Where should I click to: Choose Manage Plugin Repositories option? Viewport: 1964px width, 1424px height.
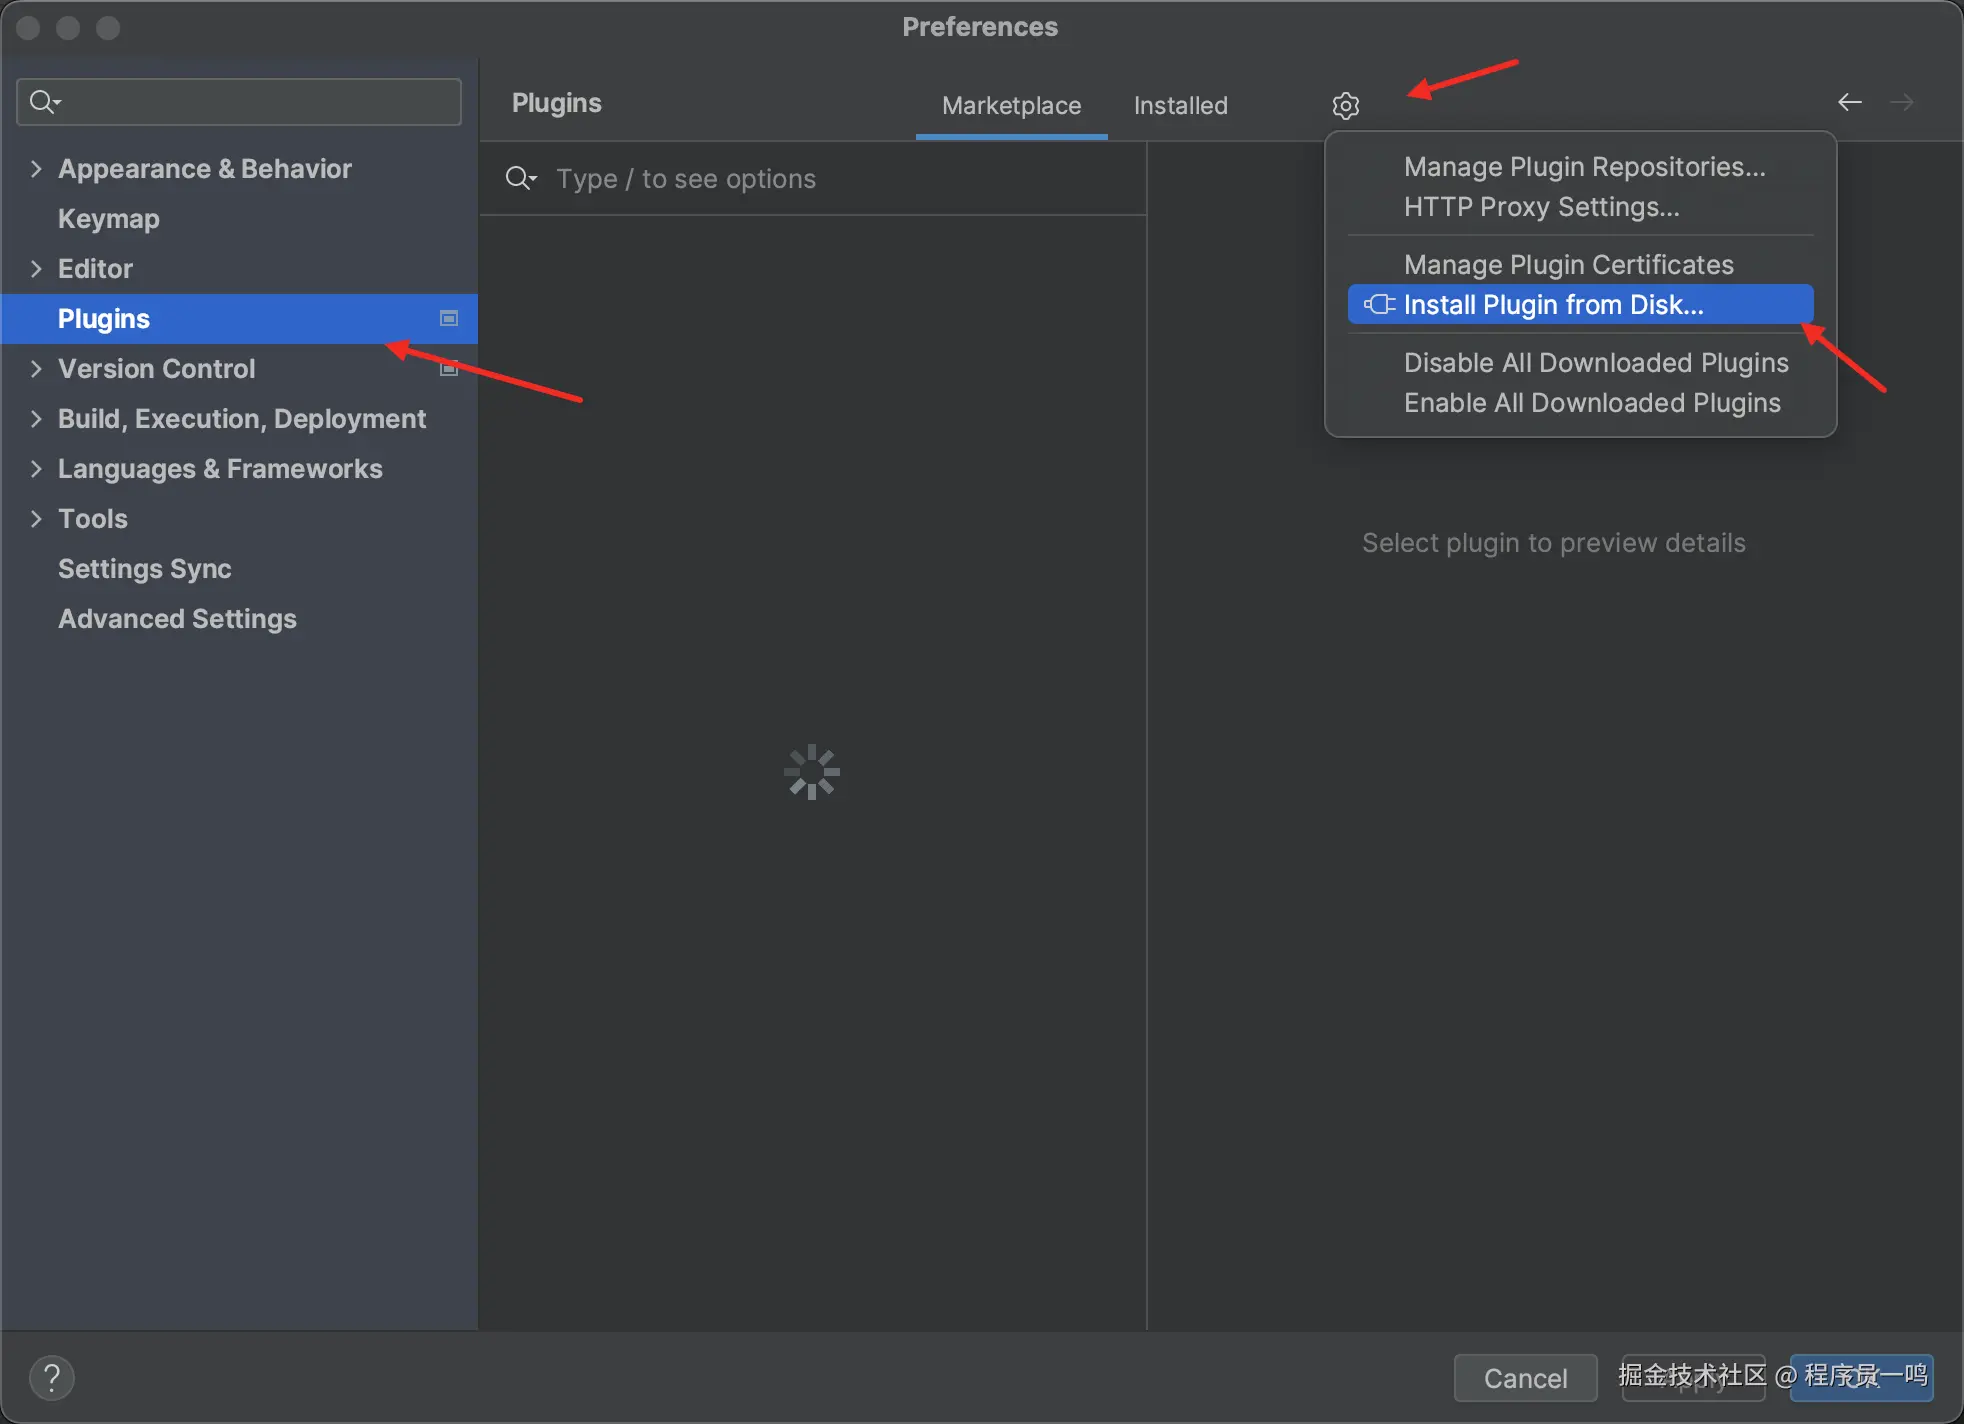1584,167
